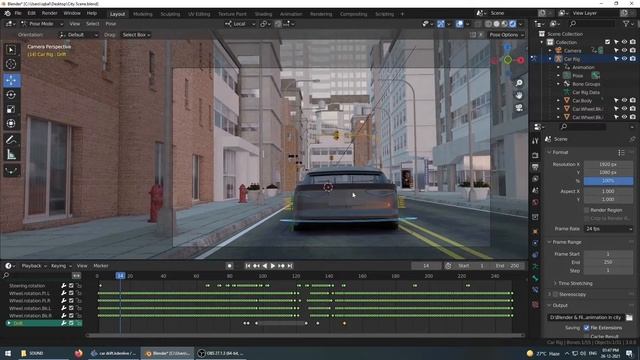The width and height of the screenshot is (640, 360).
Task: Switch to the Shading workspace tab
Action: click(x=263, y=14)
